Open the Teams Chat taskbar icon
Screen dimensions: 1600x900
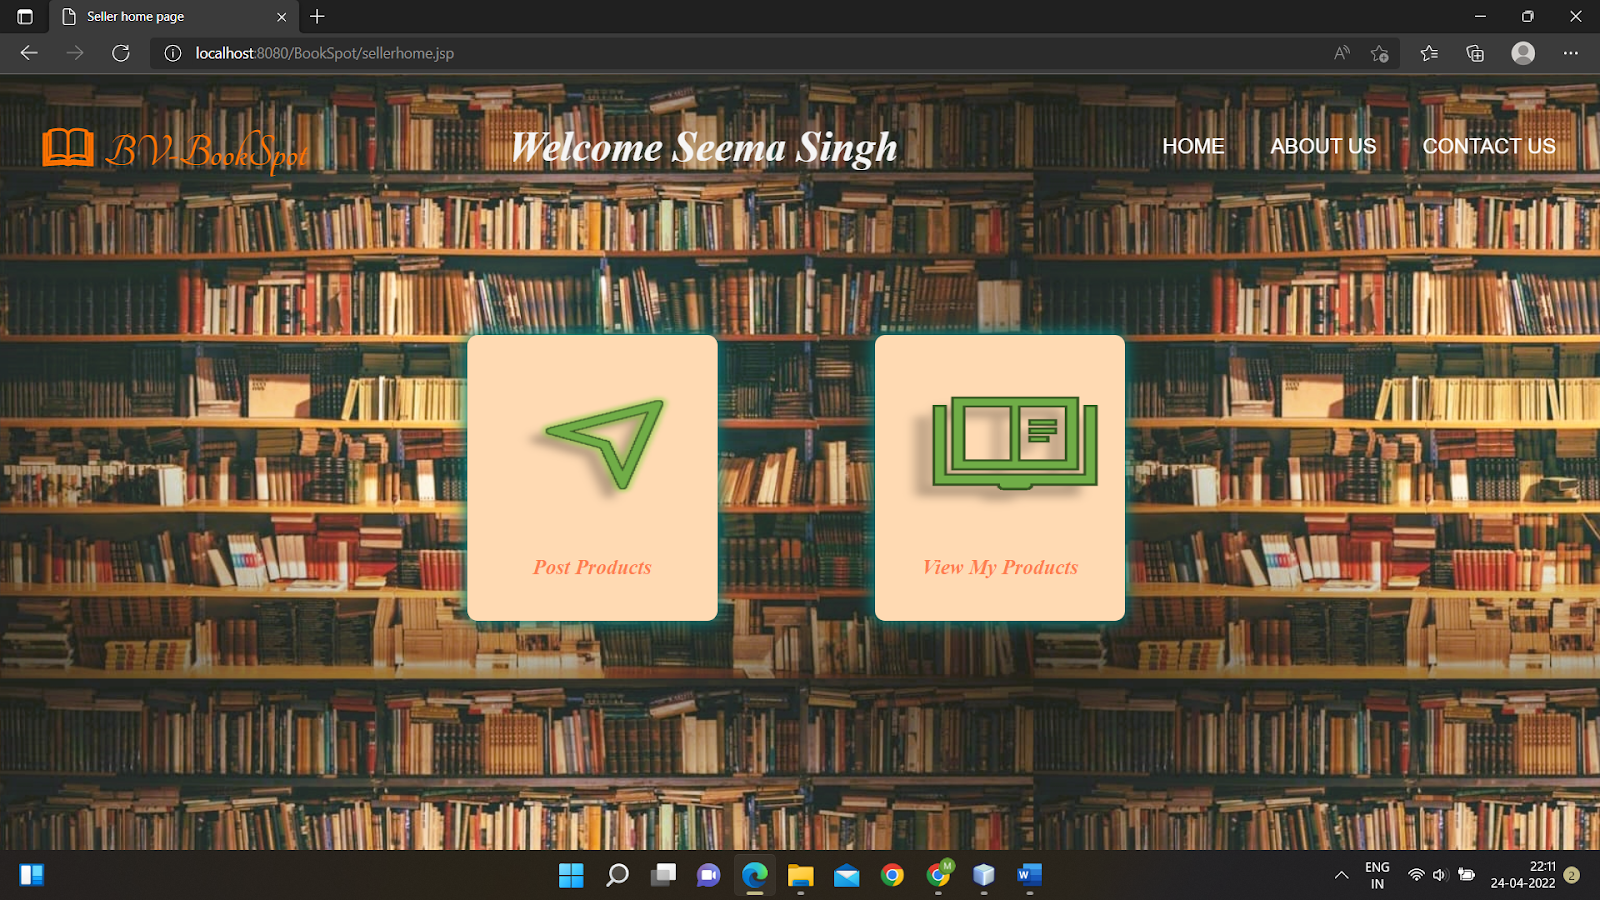click(709, 876)
